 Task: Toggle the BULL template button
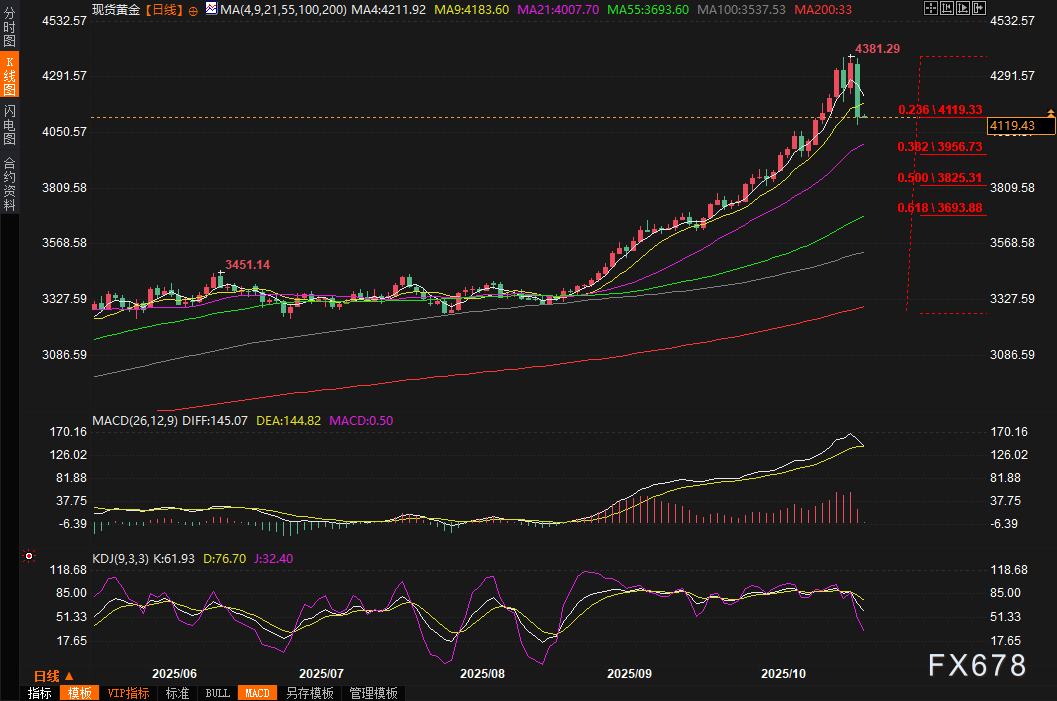point(217,693)
